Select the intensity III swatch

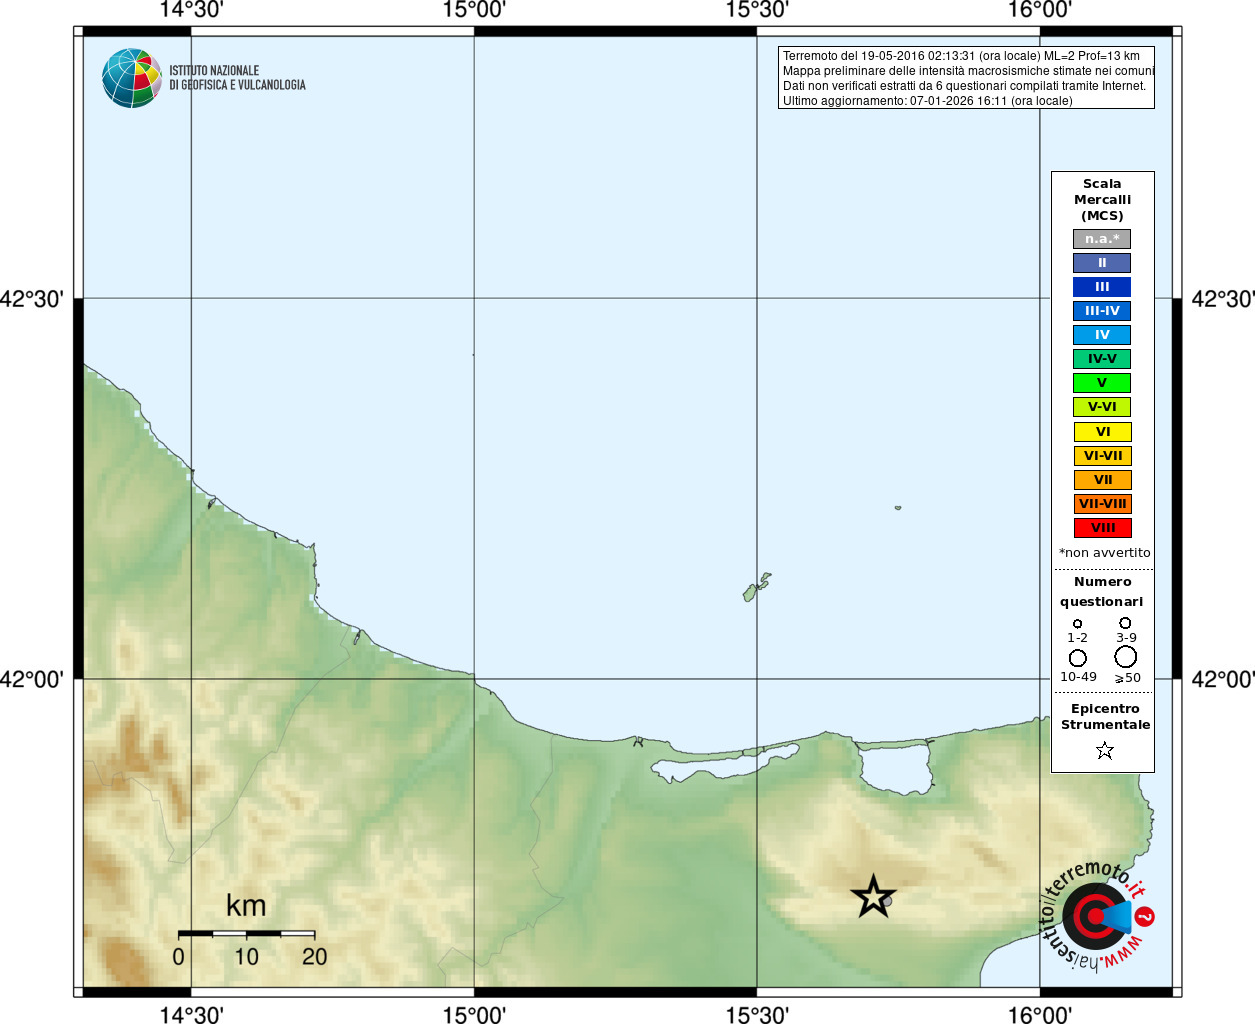pos(1102,287)
